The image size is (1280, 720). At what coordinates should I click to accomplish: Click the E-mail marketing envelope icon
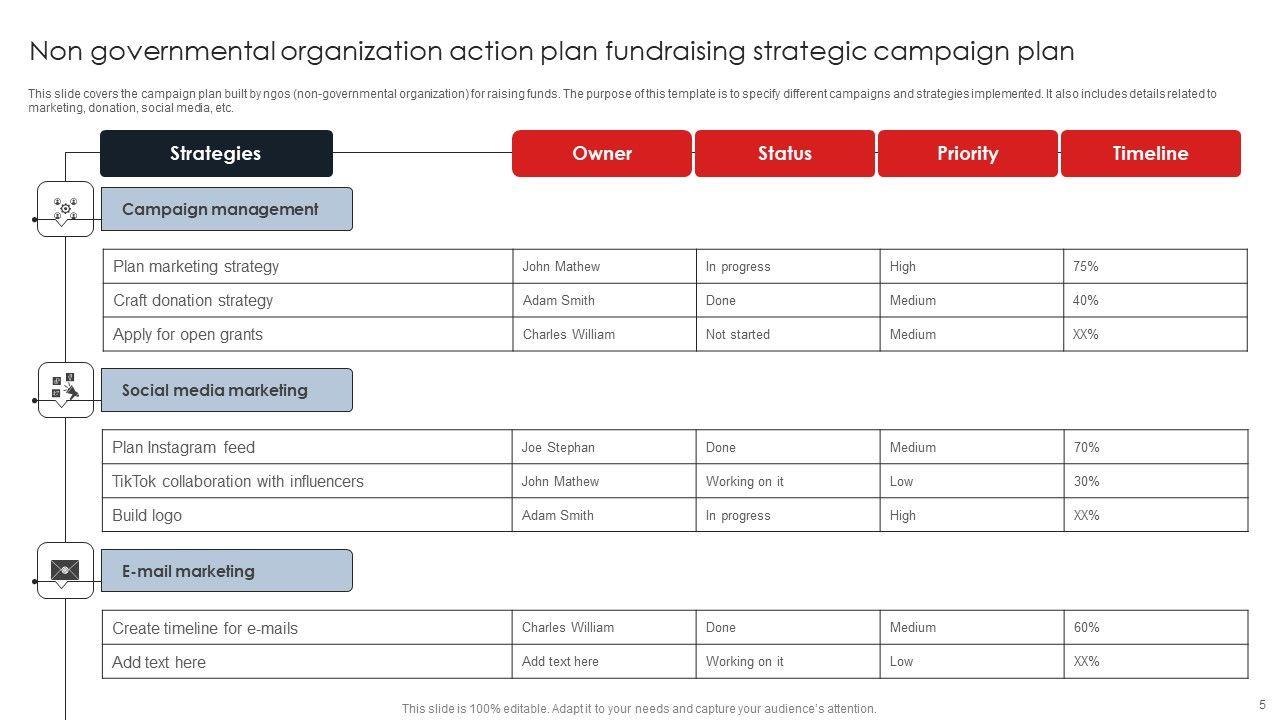pyautogui.click(x=65, y=570)
